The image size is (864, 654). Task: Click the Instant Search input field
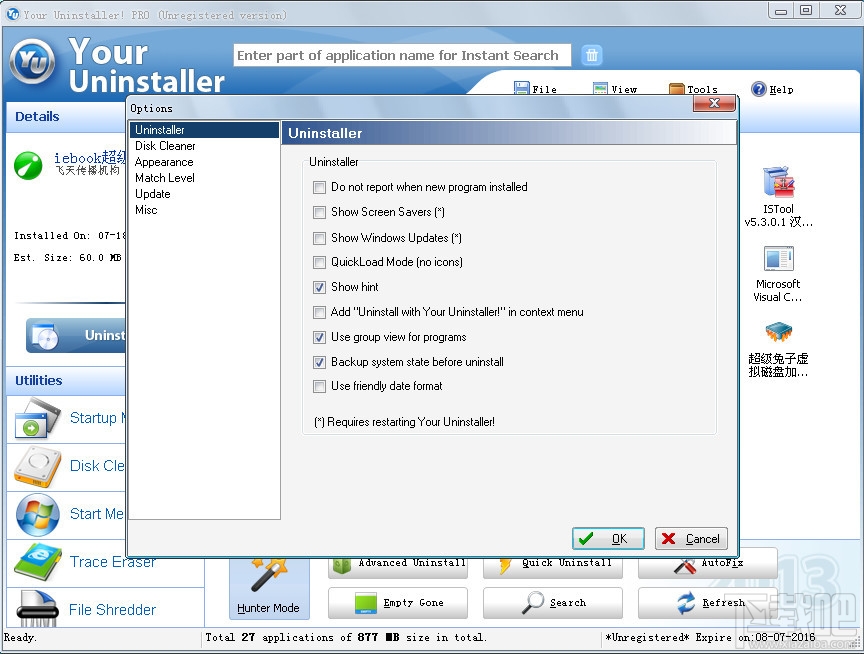click(400, 55)
